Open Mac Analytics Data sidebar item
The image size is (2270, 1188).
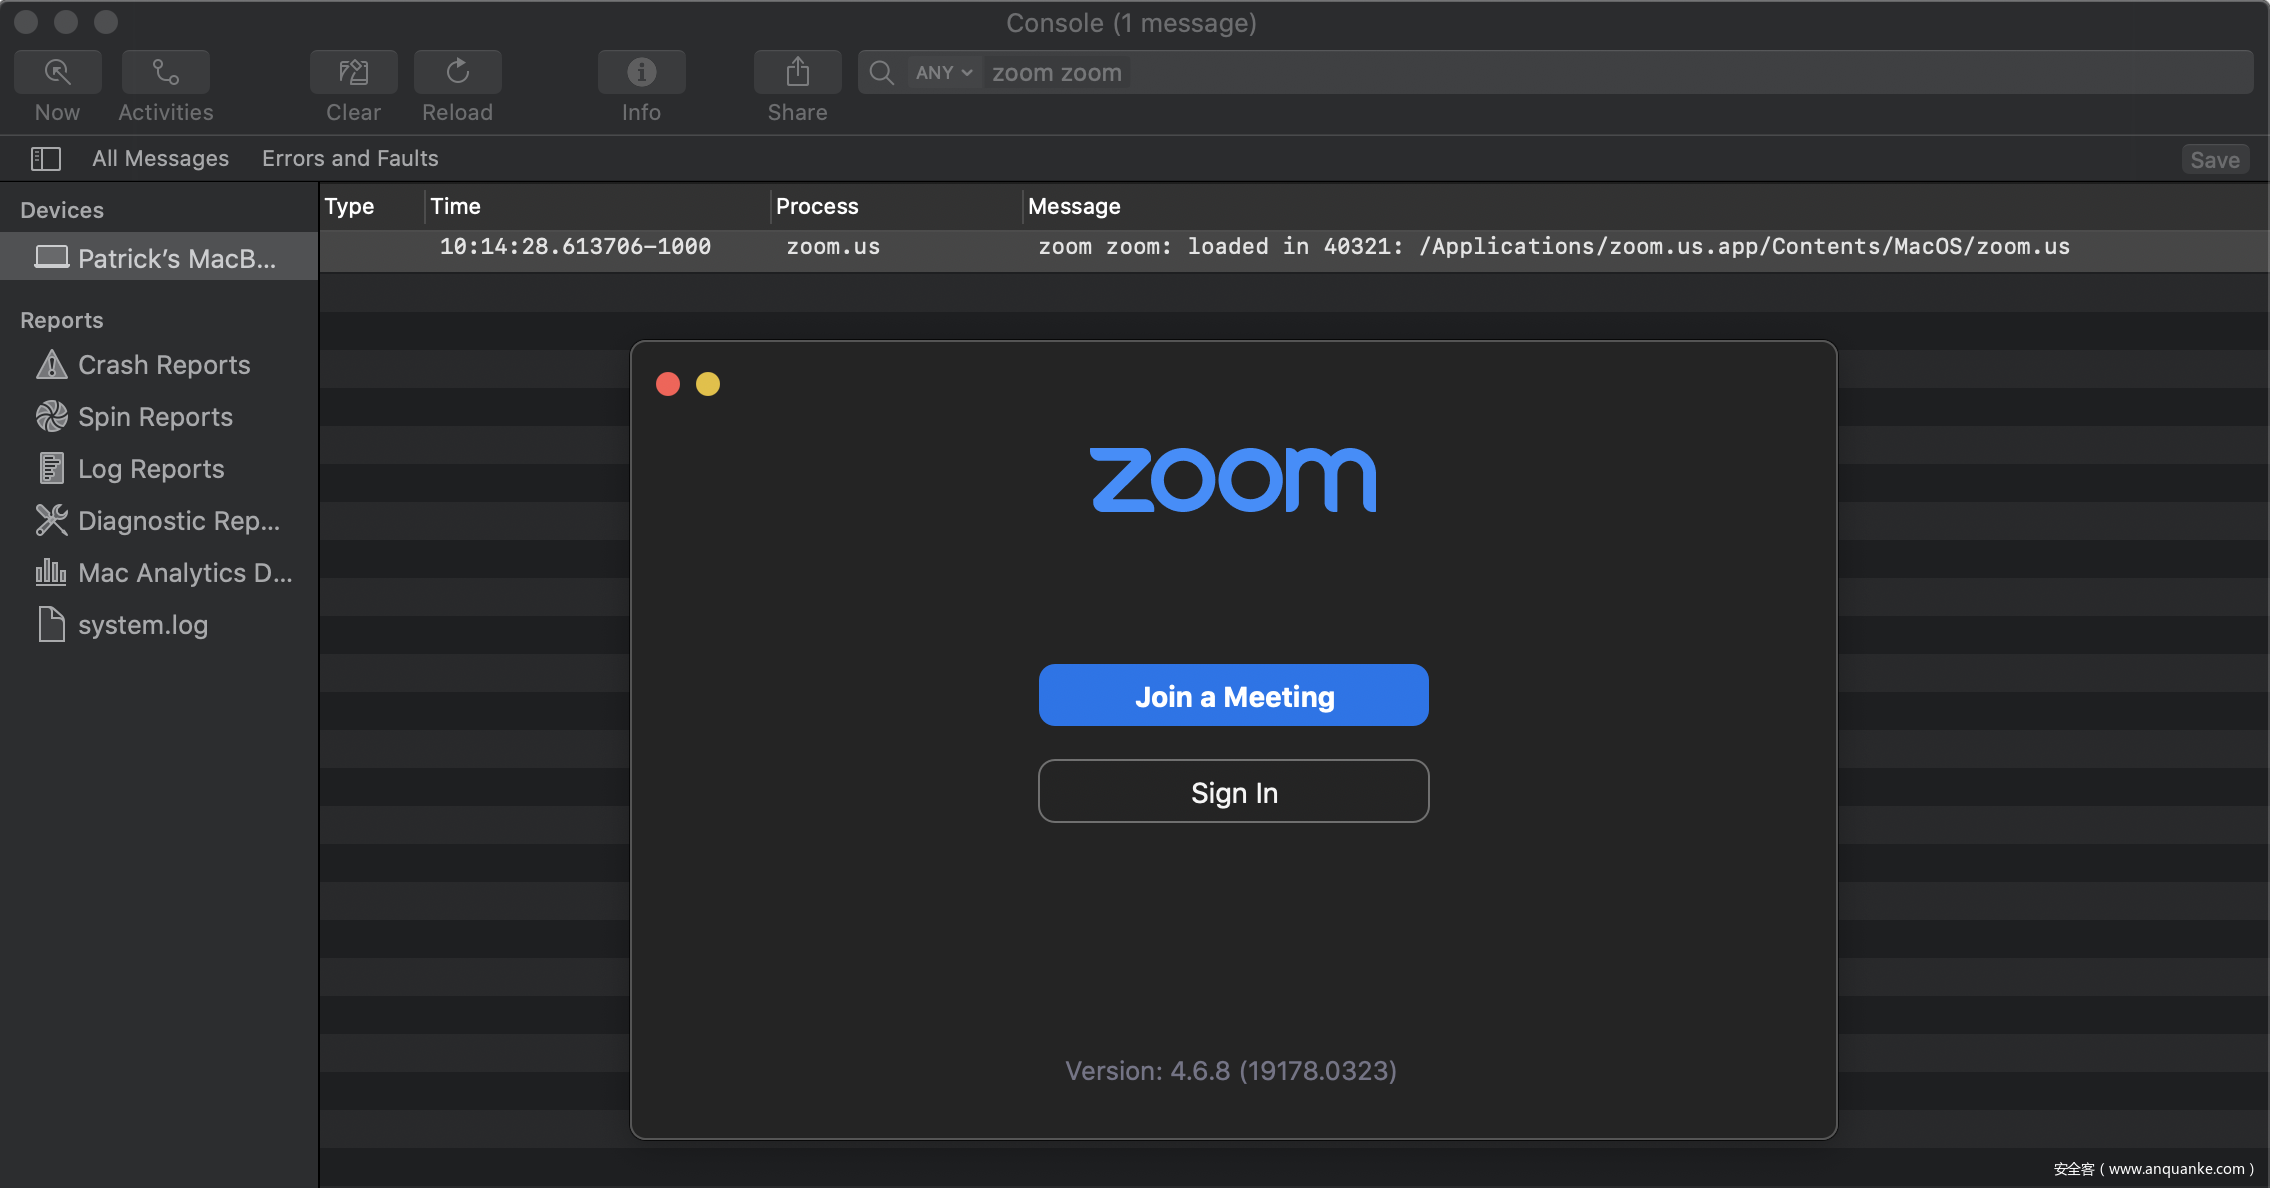pyautogui.click(x=184, y=573)
